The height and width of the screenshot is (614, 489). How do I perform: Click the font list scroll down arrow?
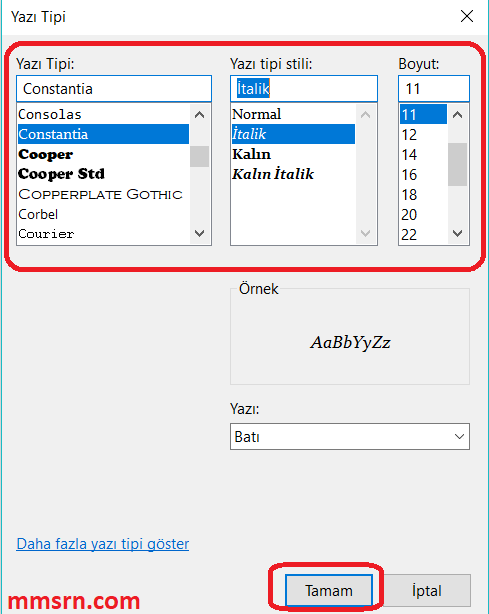pyautogui.click(x=200, y=233)
